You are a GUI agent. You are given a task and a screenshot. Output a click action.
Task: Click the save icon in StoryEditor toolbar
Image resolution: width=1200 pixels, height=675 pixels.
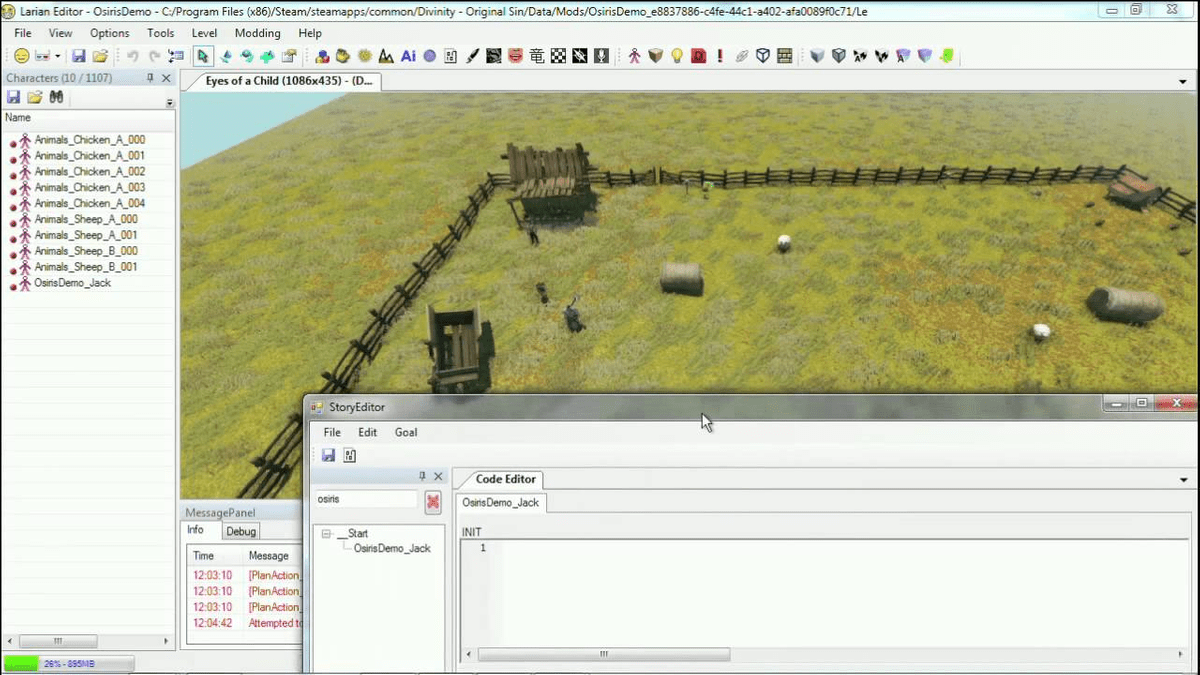(328, 456)
